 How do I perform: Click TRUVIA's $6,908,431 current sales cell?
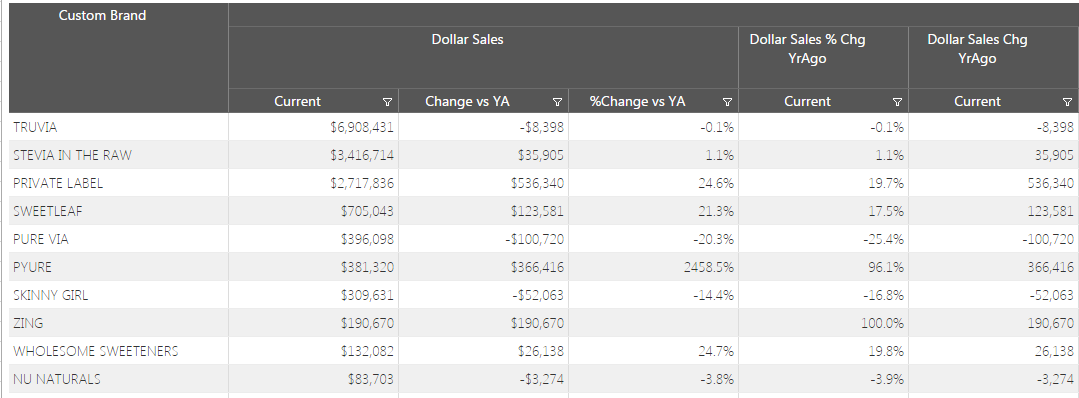[x=314, y=127]
